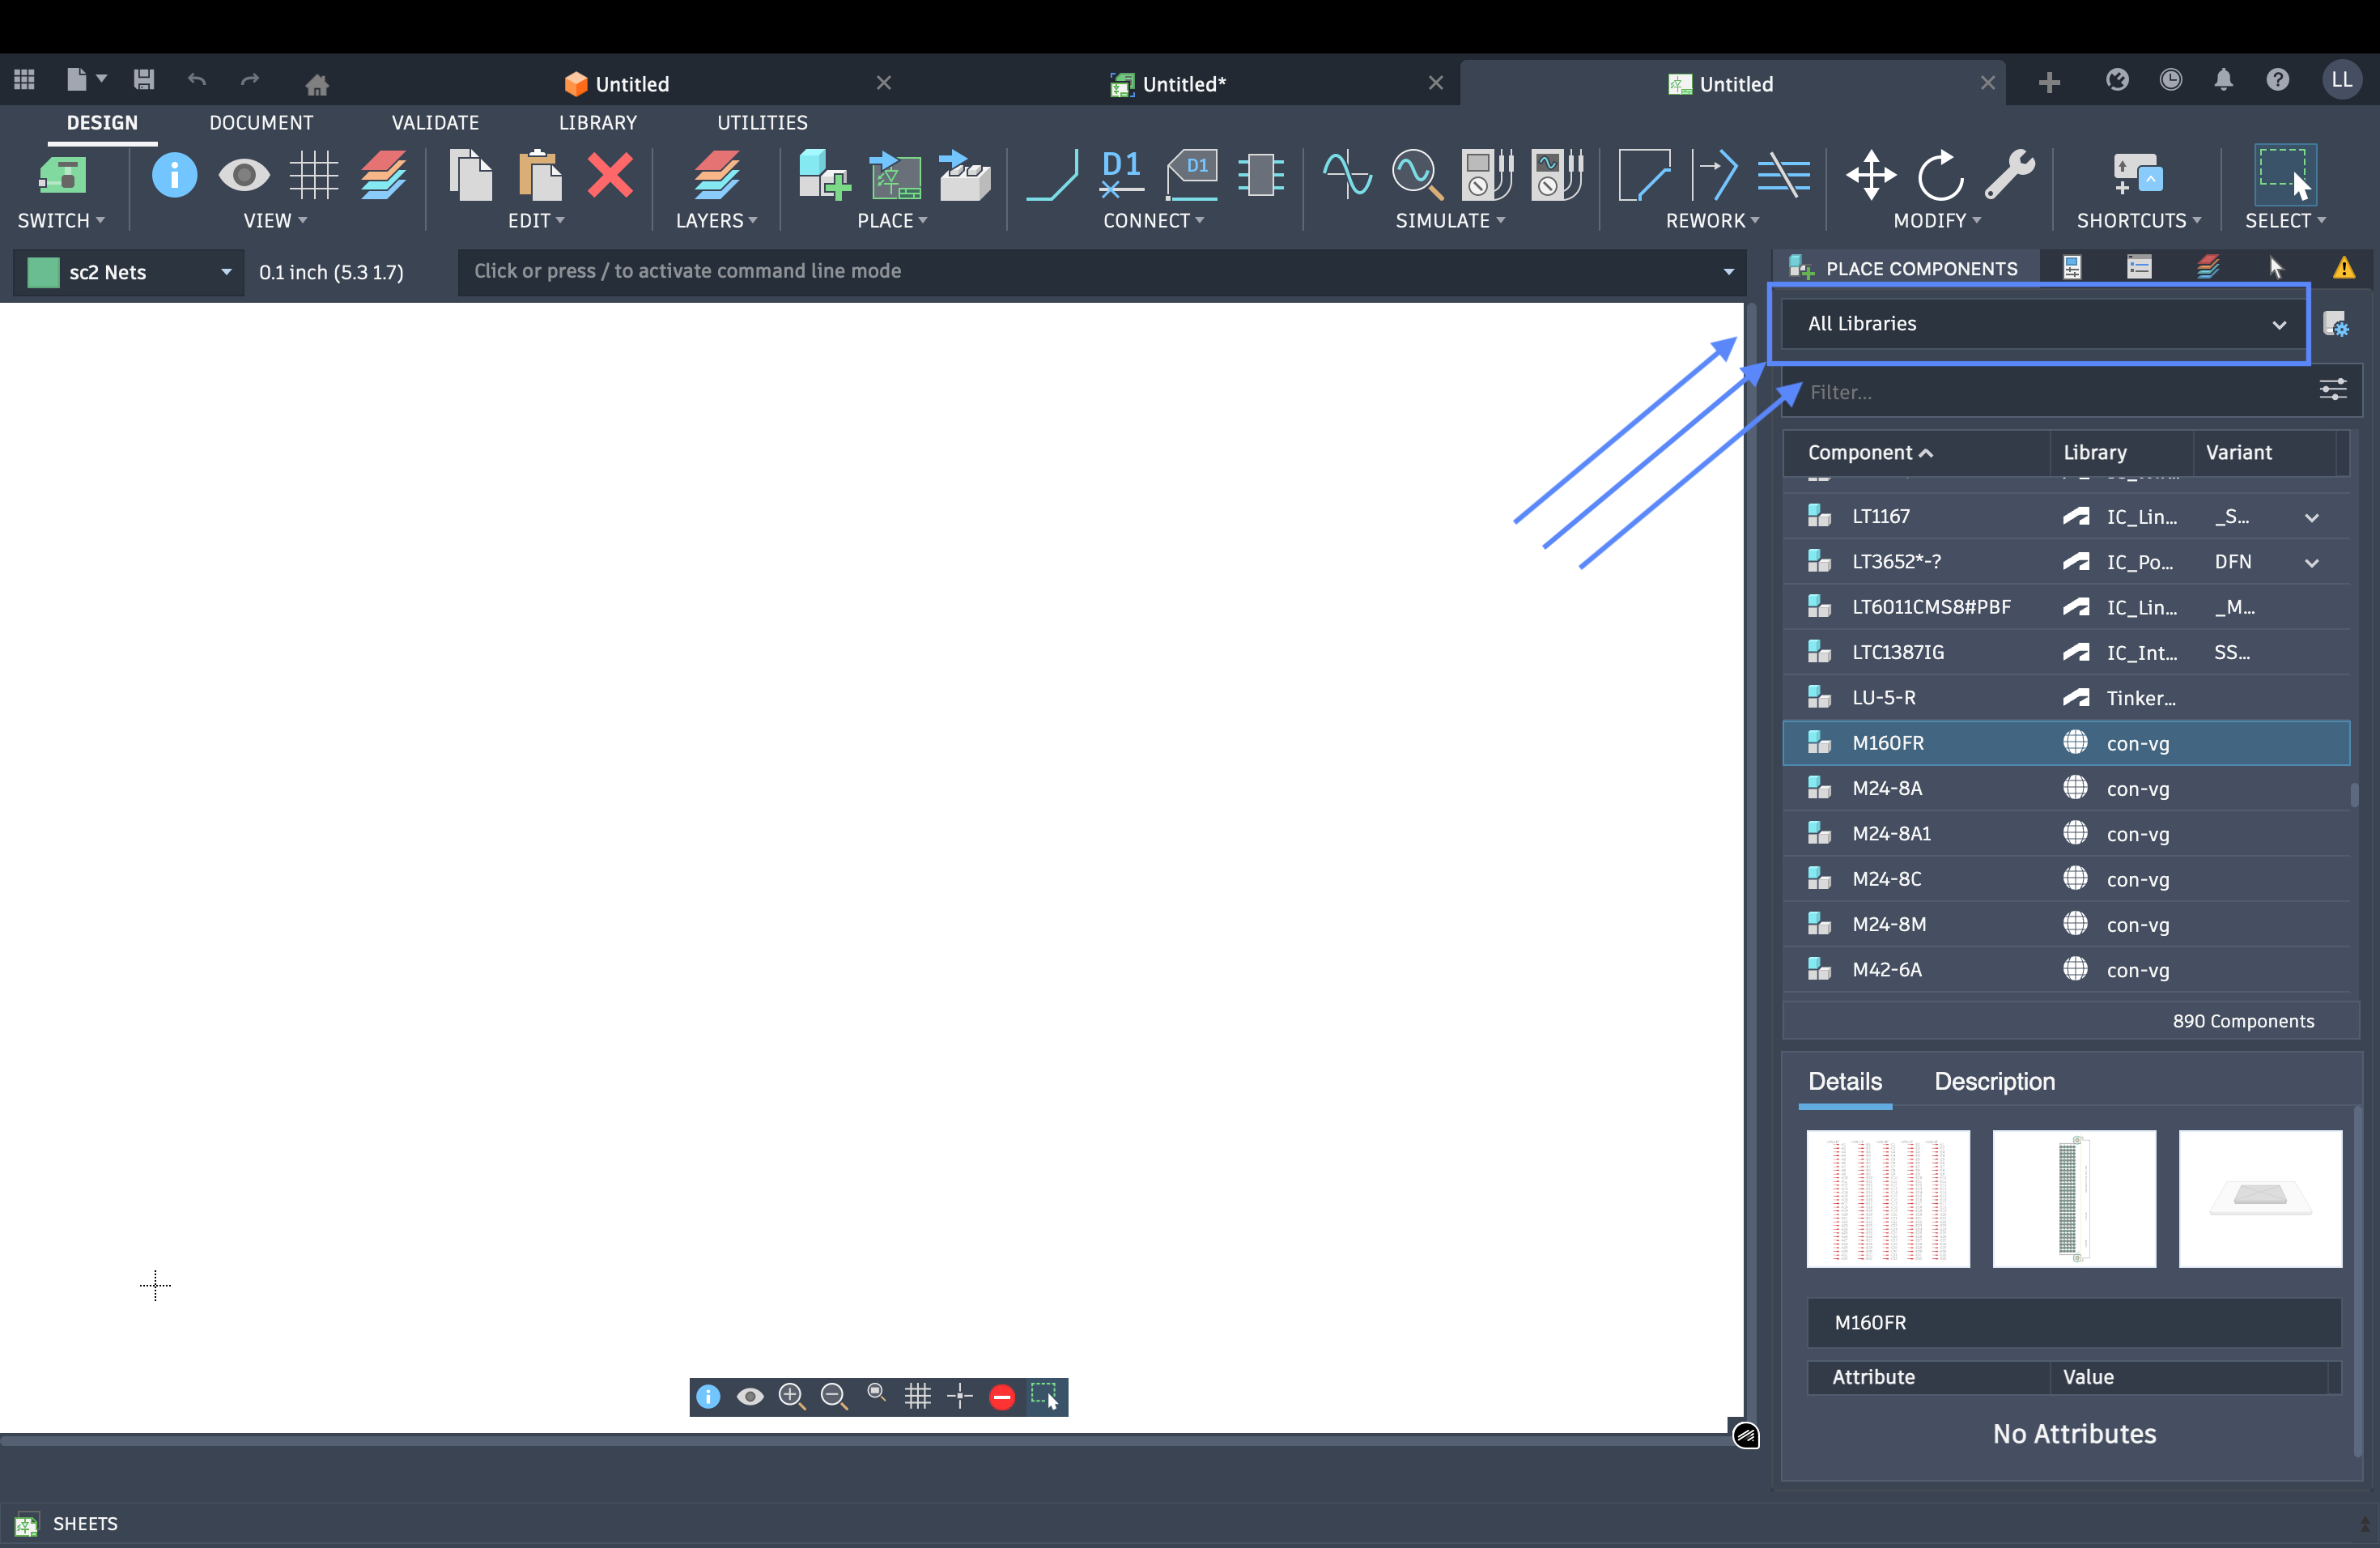Viewport: 2380px width, 1548px height.
Task: Click the Net connect tool icon
Action: tap(1052, 175)
